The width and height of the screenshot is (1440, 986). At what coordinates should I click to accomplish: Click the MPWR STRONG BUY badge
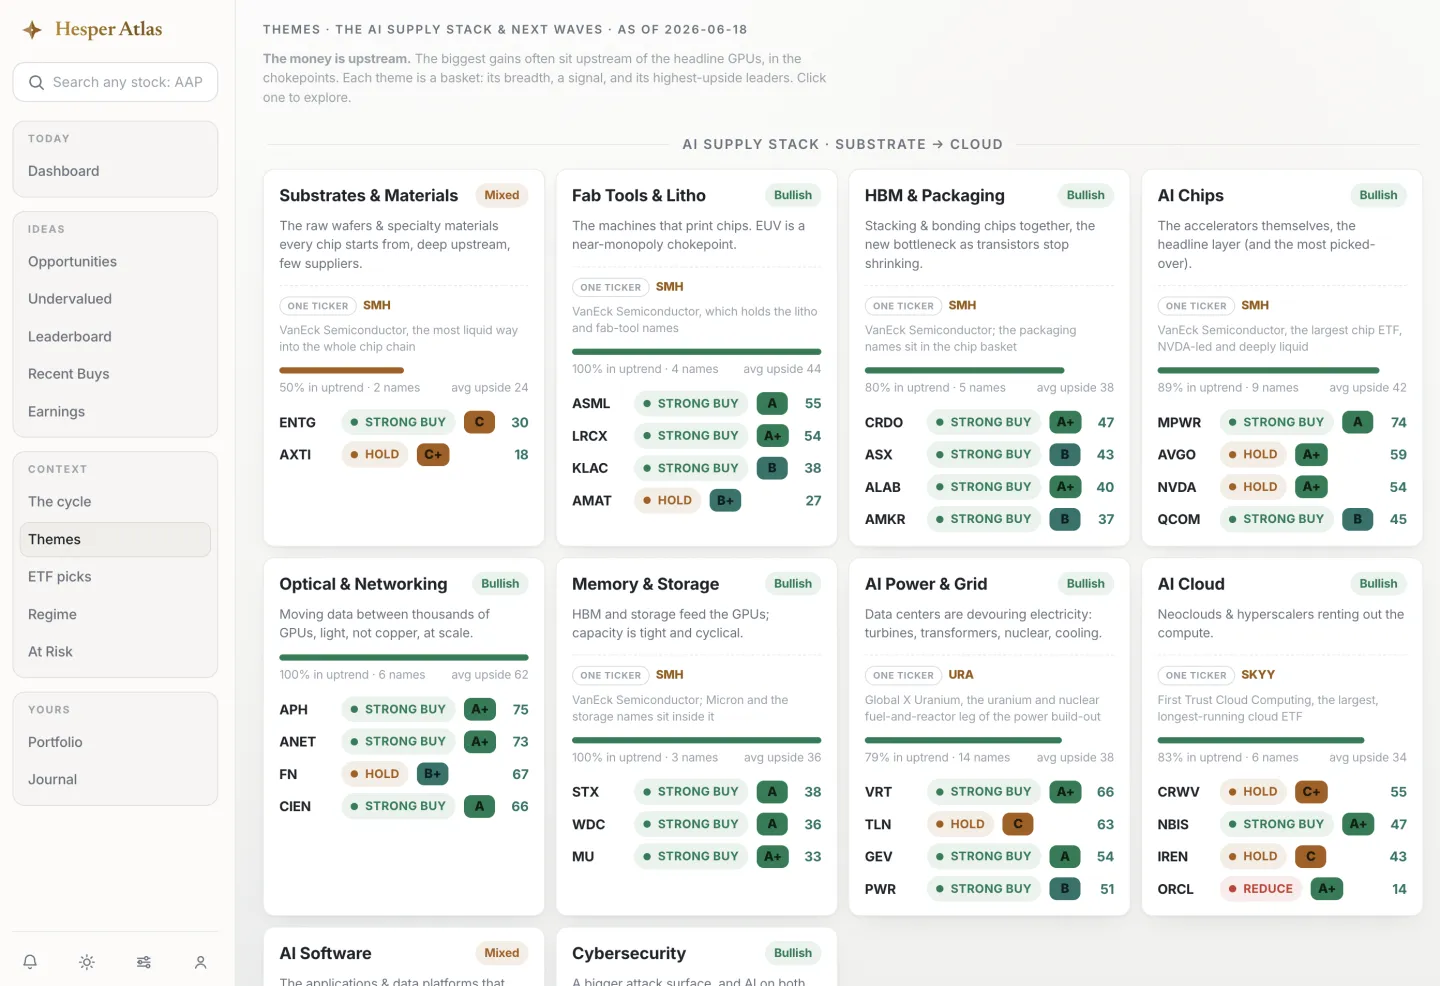[1276, 423]
